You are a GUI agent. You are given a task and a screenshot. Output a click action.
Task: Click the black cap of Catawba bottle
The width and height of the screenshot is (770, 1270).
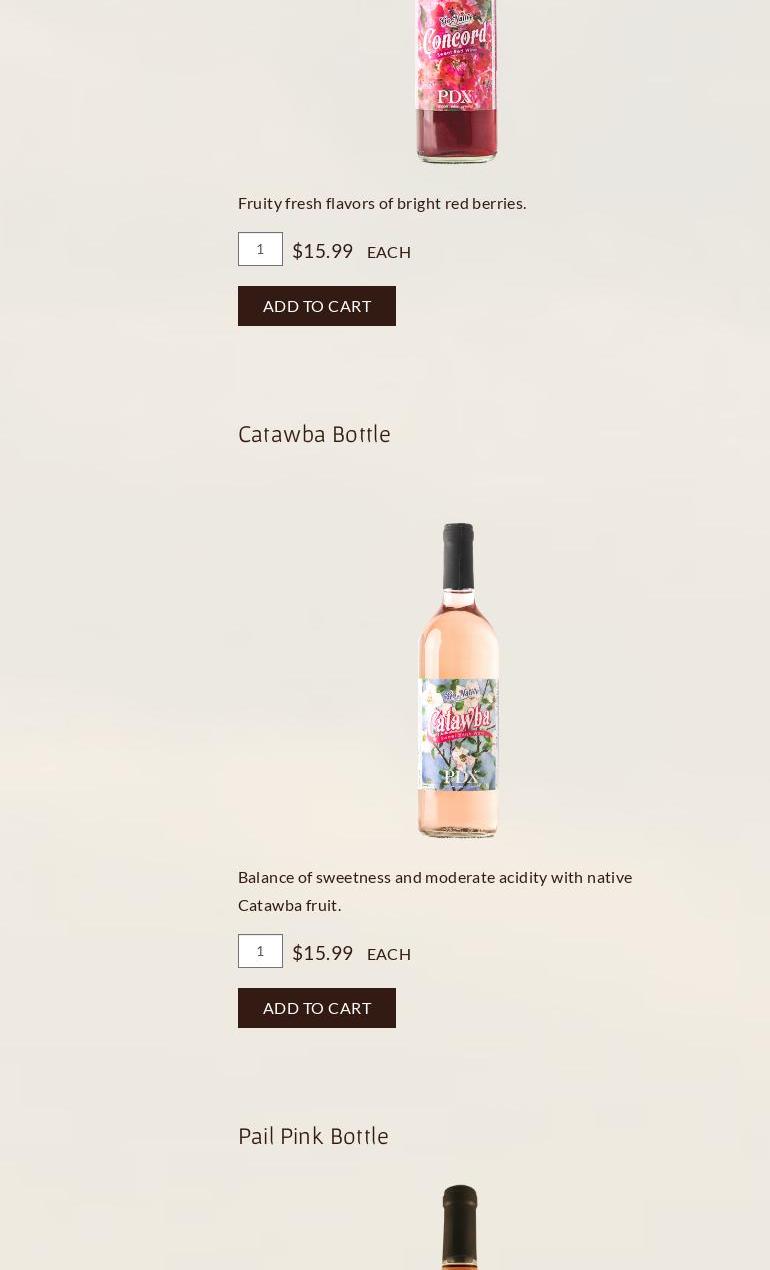pos(458,555)
